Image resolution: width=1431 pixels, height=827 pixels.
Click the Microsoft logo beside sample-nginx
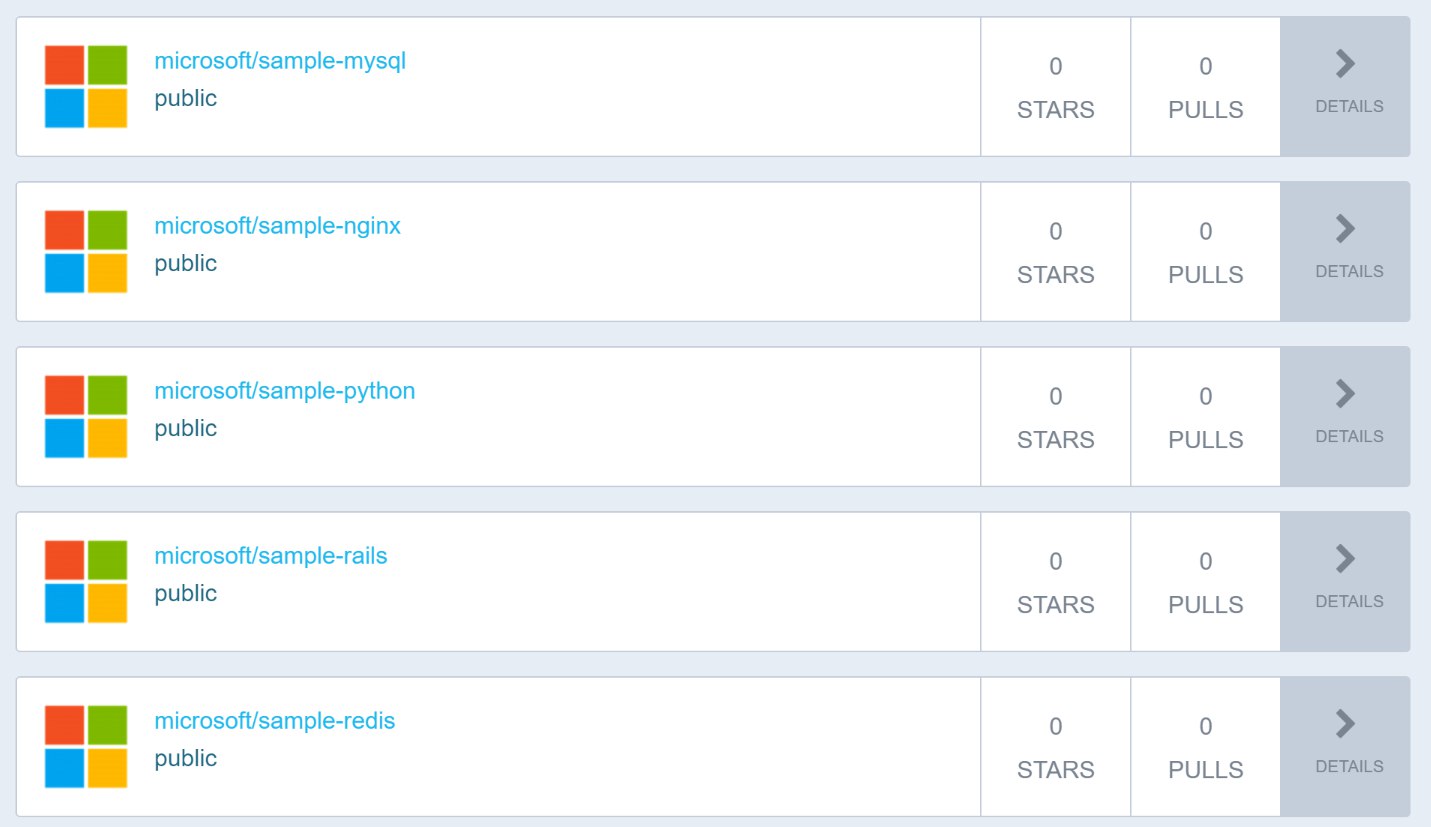click(x=86, y=251)
